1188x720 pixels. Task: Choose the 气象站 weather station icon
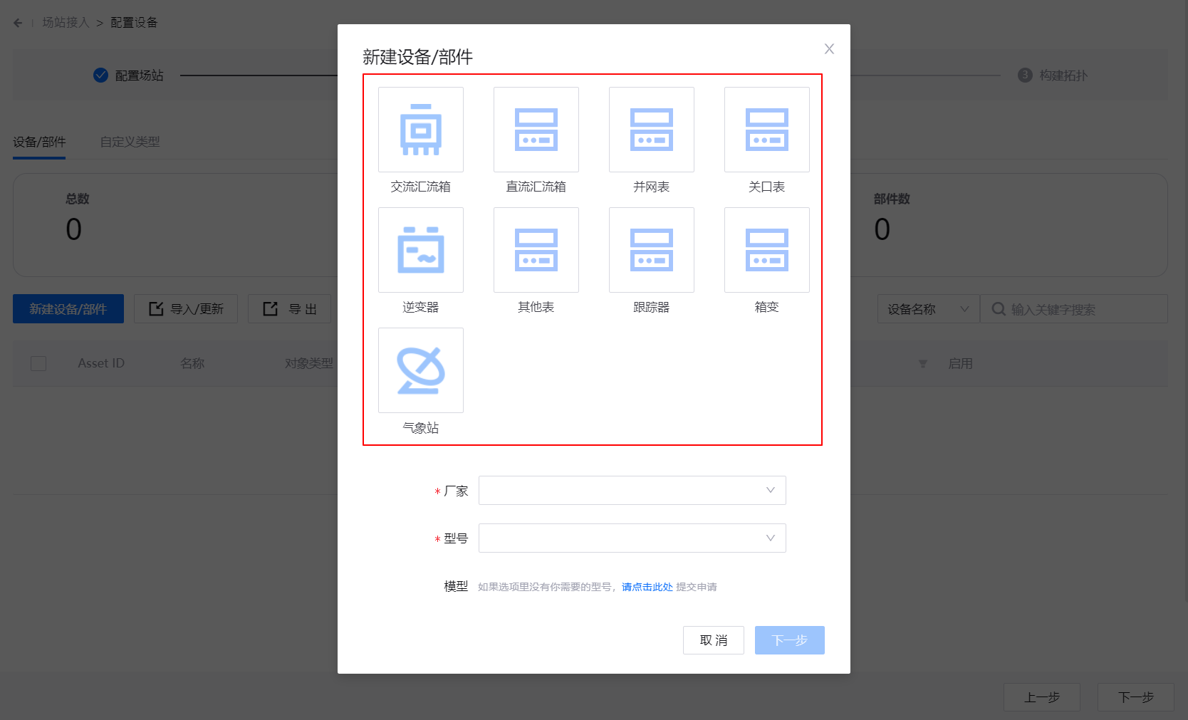click(x=420, y=370)
